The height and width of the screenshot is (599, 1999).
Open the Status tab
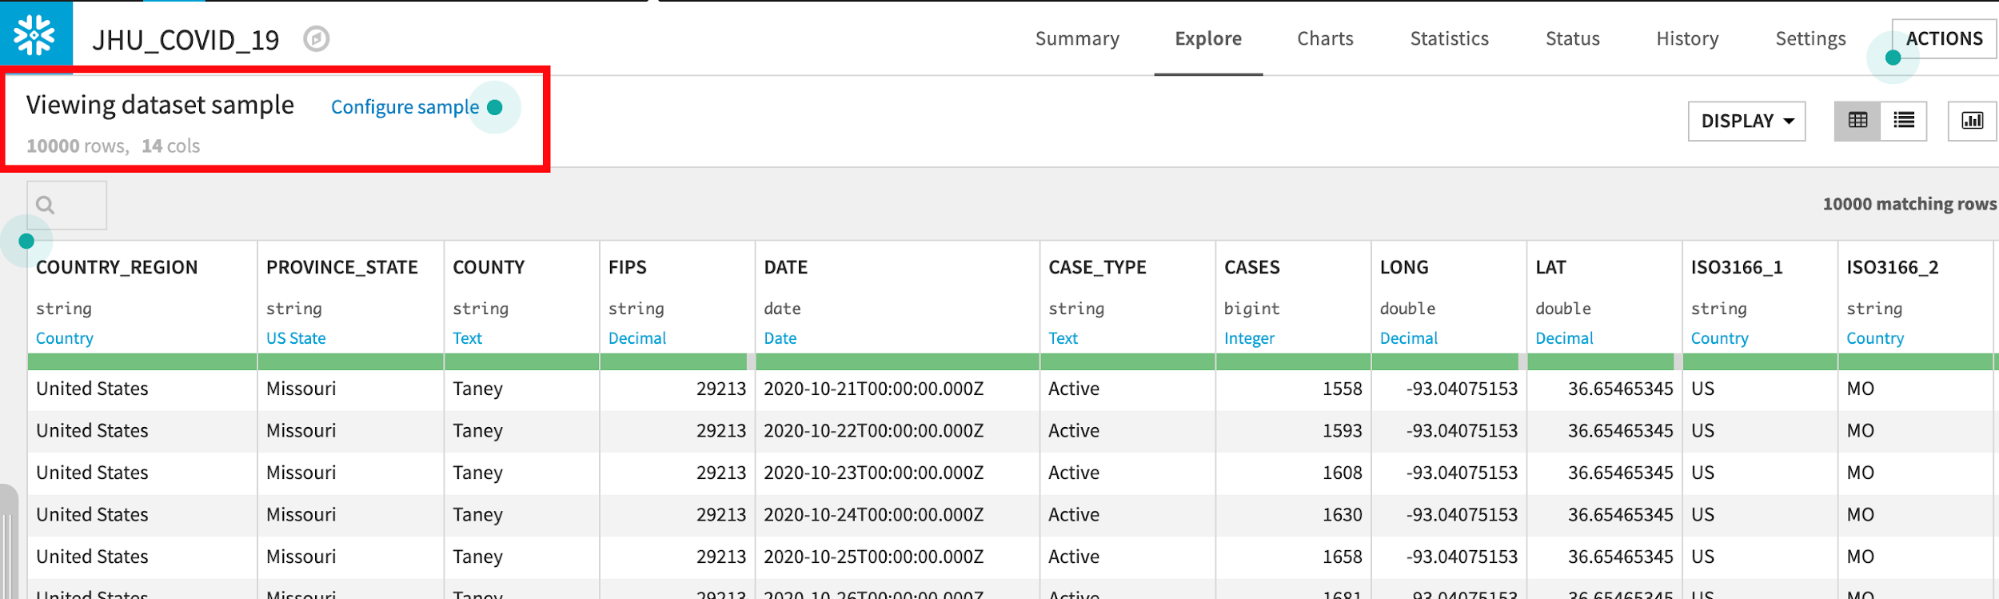pyautogui.click(x=1572, y=39)
